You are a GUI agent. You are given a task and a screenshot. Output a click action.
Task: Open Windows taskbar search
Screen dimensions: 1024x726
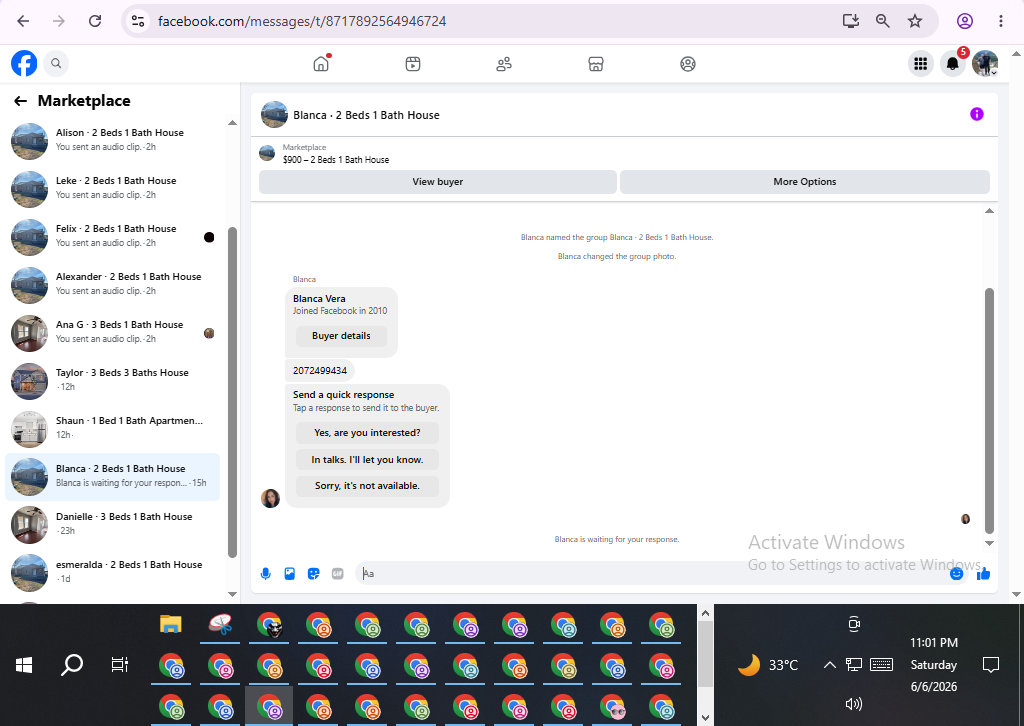pyautogui.click(x=72, y=665)
